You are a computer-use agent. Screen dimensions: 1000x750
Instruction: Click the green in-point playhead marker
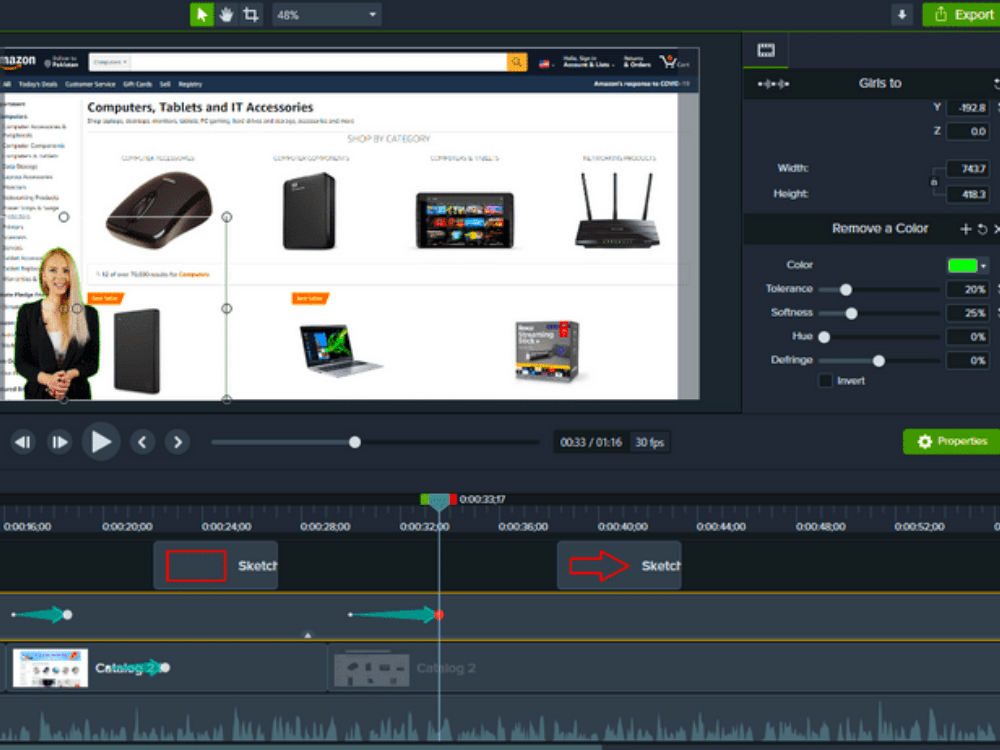click(425, 499)
